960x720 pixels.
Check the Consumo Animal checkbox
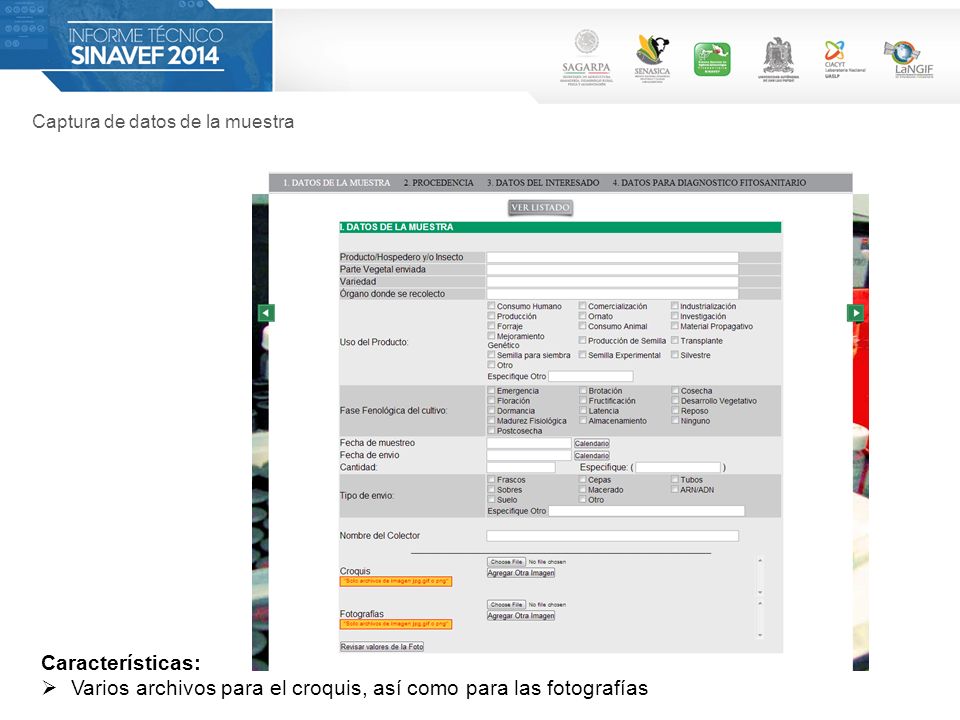pos(583,326)
